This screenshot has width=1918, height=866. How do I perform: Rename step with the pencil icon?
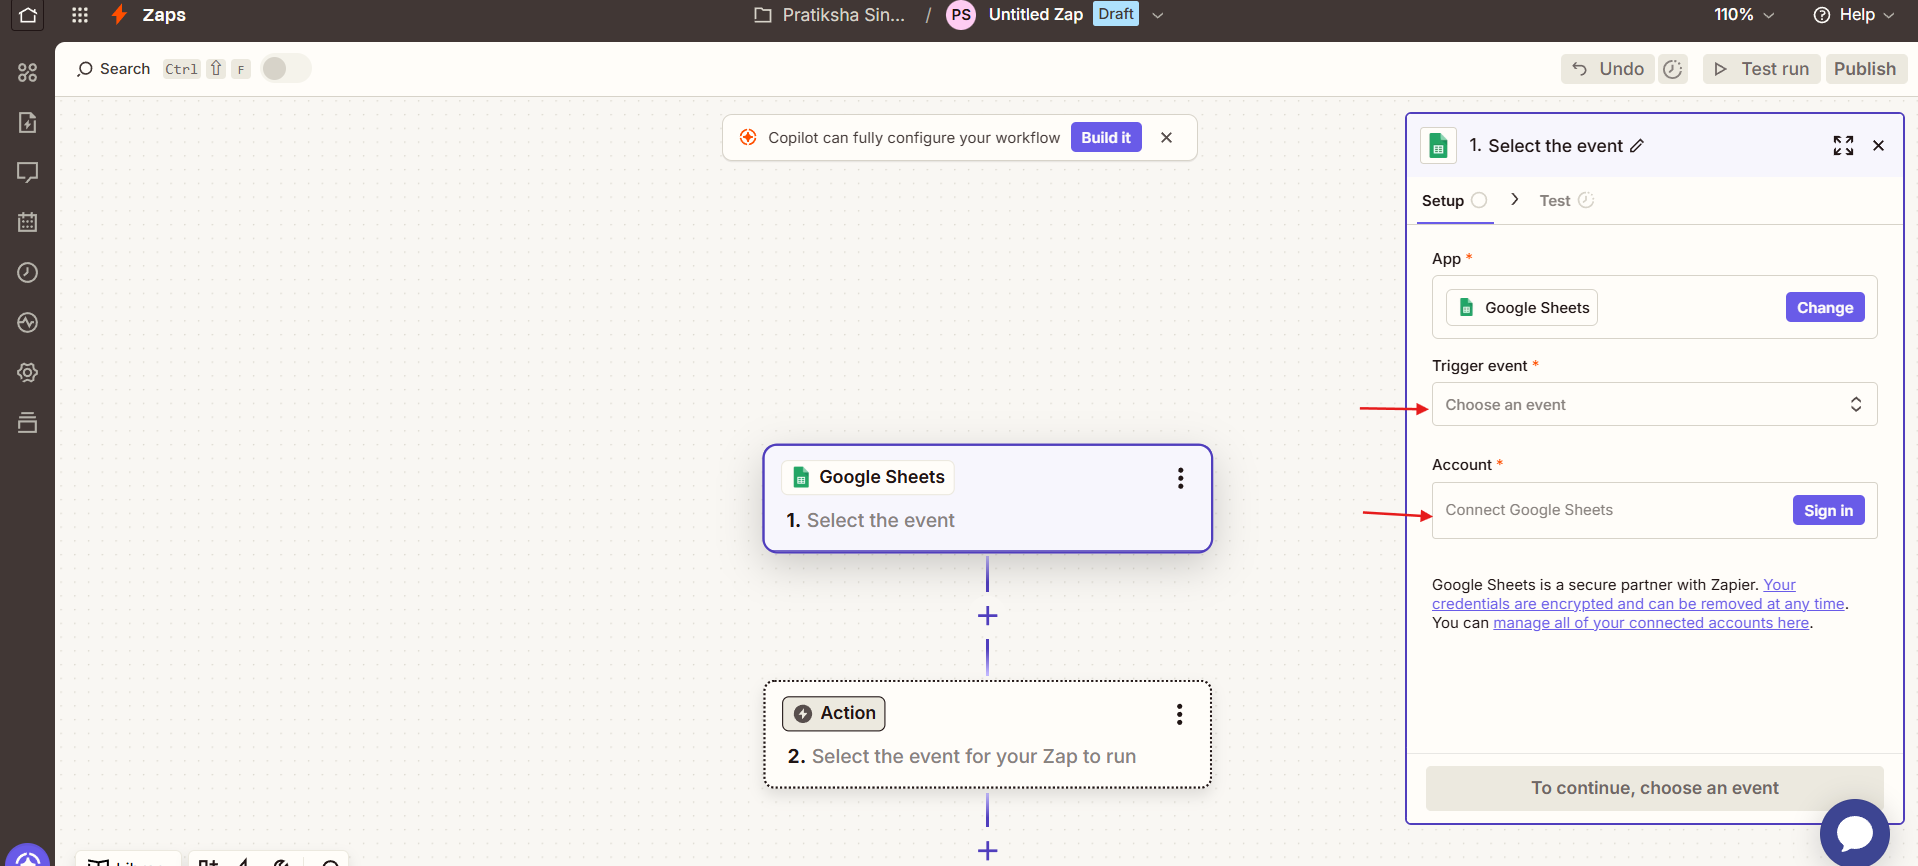(1637, 146)
